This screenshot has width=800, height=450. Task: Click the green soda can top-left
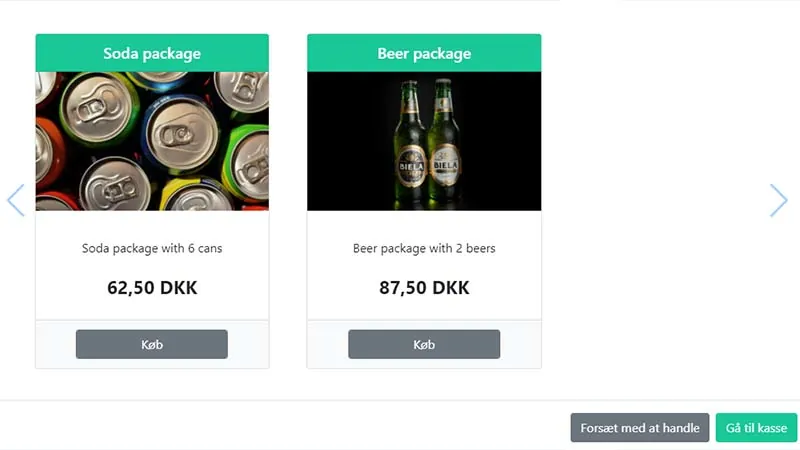click(98, 108)
